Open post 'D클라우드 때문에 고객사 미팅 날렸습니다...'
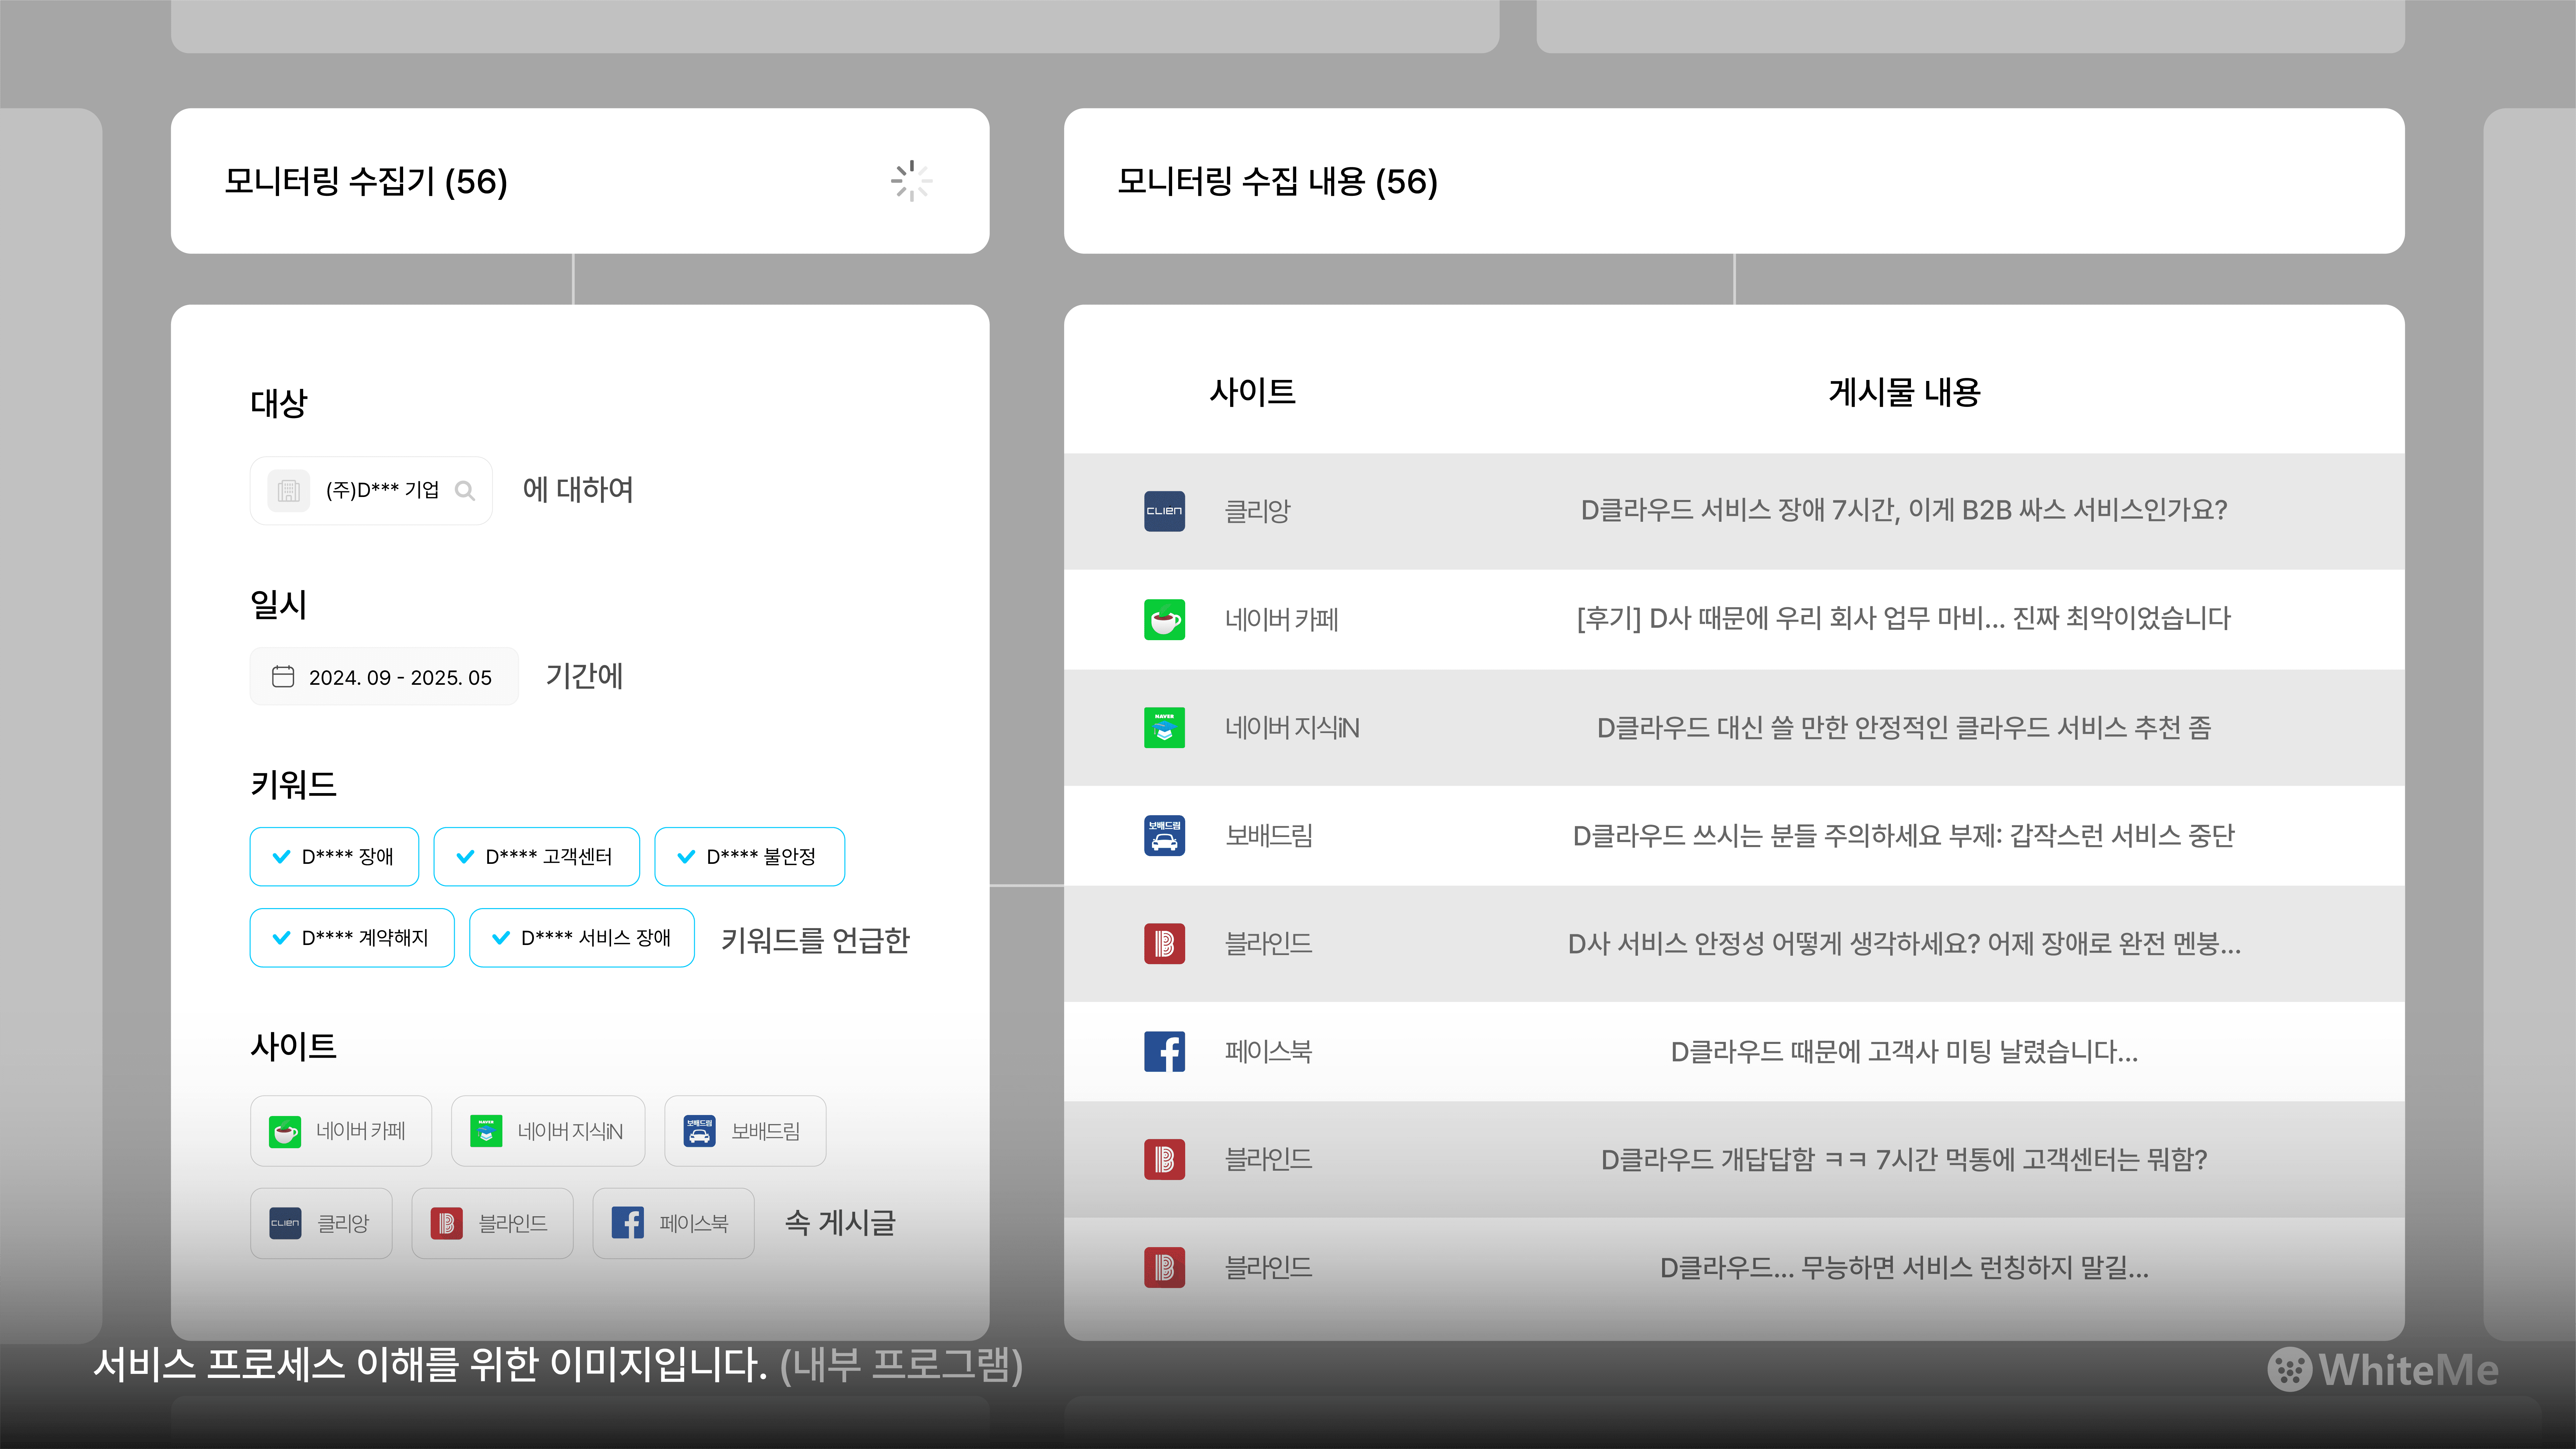The width and height of the screenshot is (2576, 1449). coord(1904,1052)
